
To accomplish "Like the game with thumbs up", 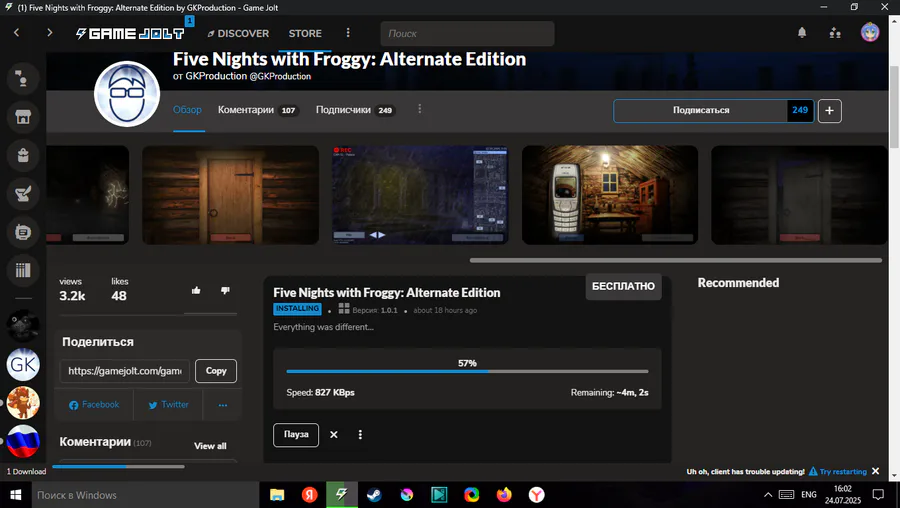I will point(196,290).
